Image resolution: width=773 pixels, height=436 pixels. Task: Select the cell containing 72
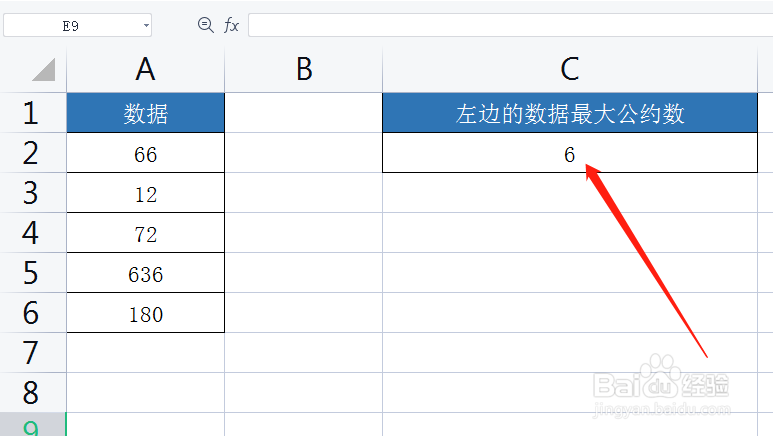tap(146, 234)
